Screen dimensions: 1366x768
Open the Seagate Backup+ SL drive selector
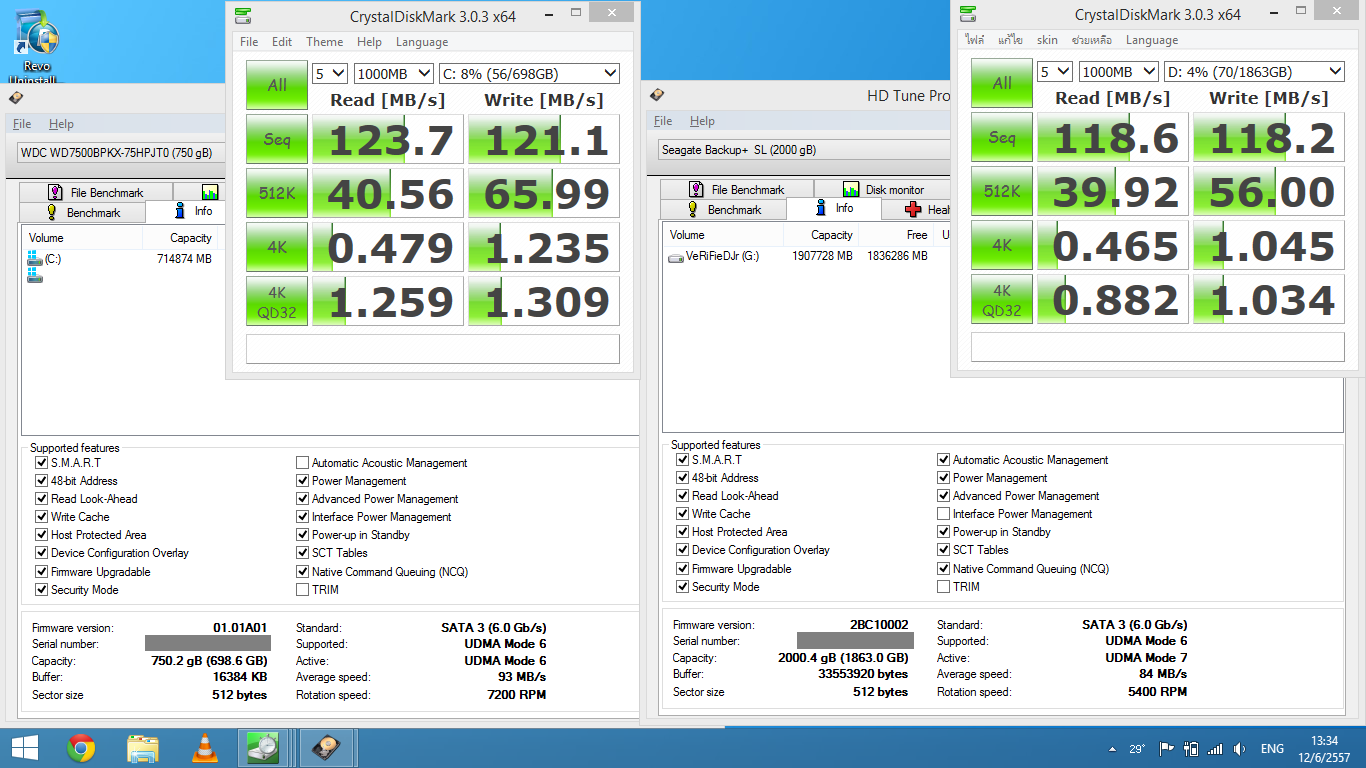tap(803, 150)
